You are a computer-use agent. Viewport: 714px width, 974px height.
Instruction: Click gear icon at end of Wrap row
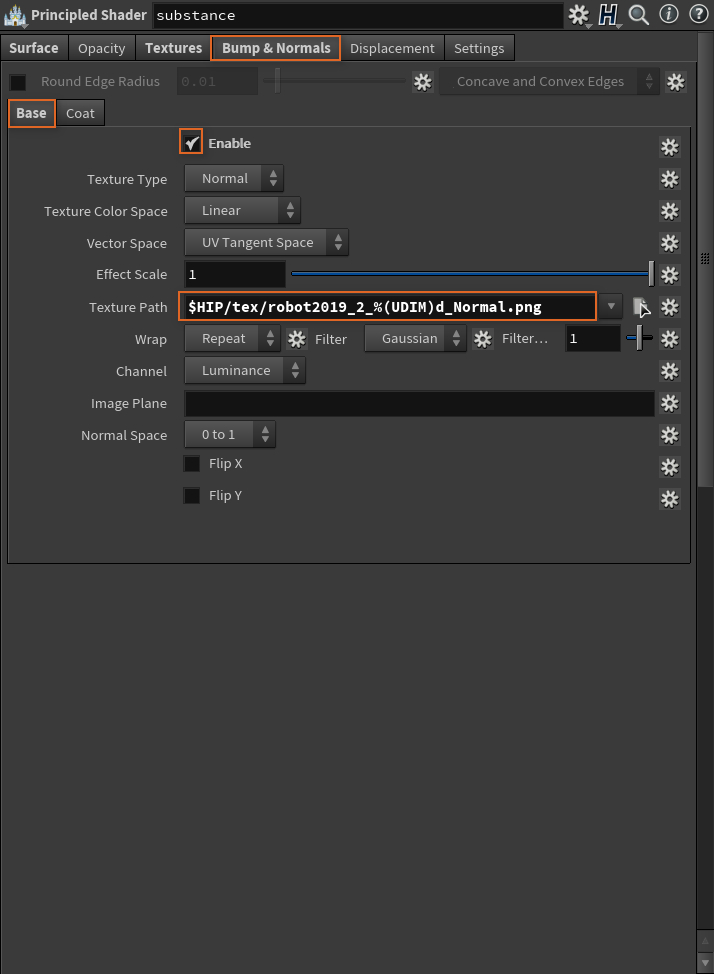pos(669,339)
